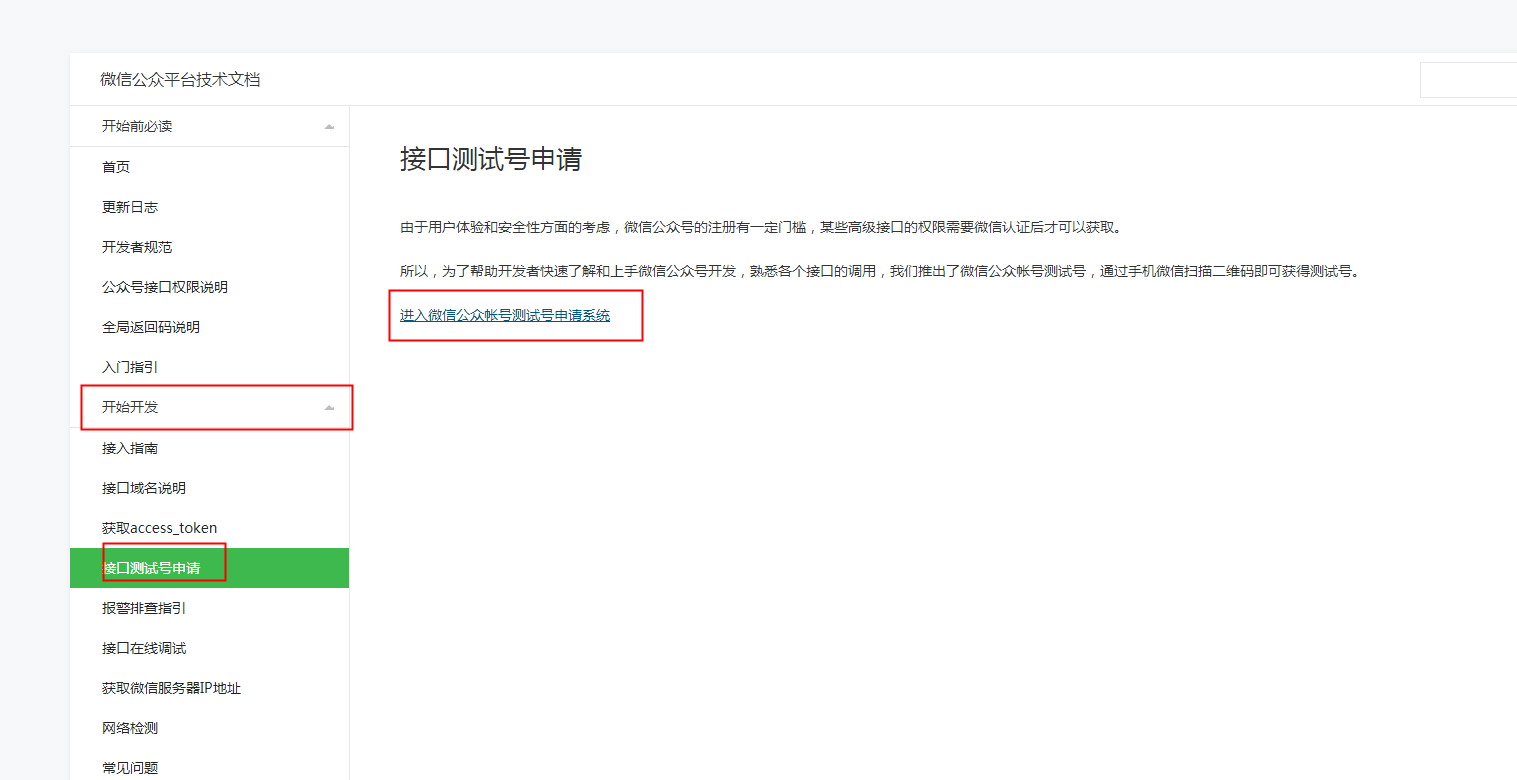Viewport: 1517px width, 780px height.
Task: Go to 接口在线调试 page
Action: coord(144,648)
